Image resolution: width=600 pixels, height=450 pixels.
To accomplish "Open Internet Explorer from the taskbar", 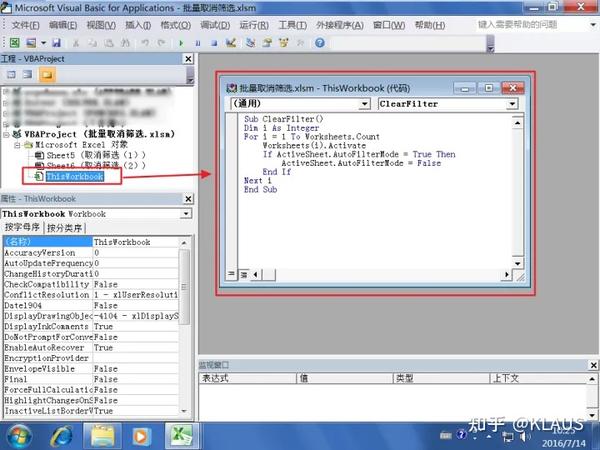I will coord(61,436).
